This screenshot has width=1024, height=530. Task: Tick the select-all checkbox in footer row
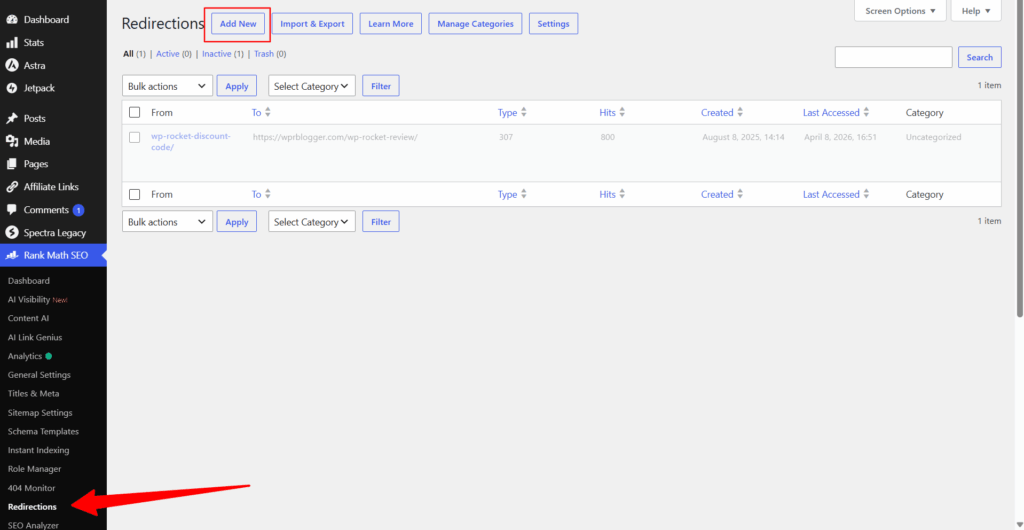coord(135,195)
